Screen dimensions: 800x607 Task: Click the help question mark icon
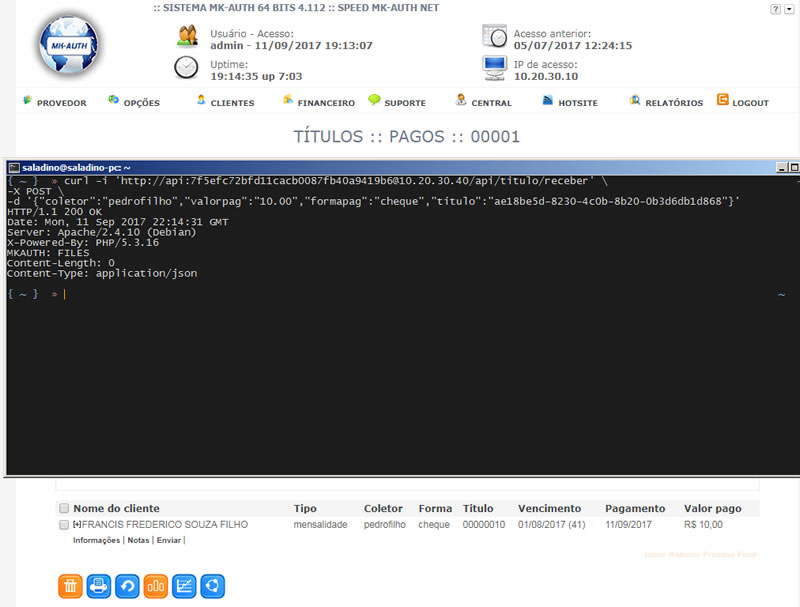click(x=775, y=8)
